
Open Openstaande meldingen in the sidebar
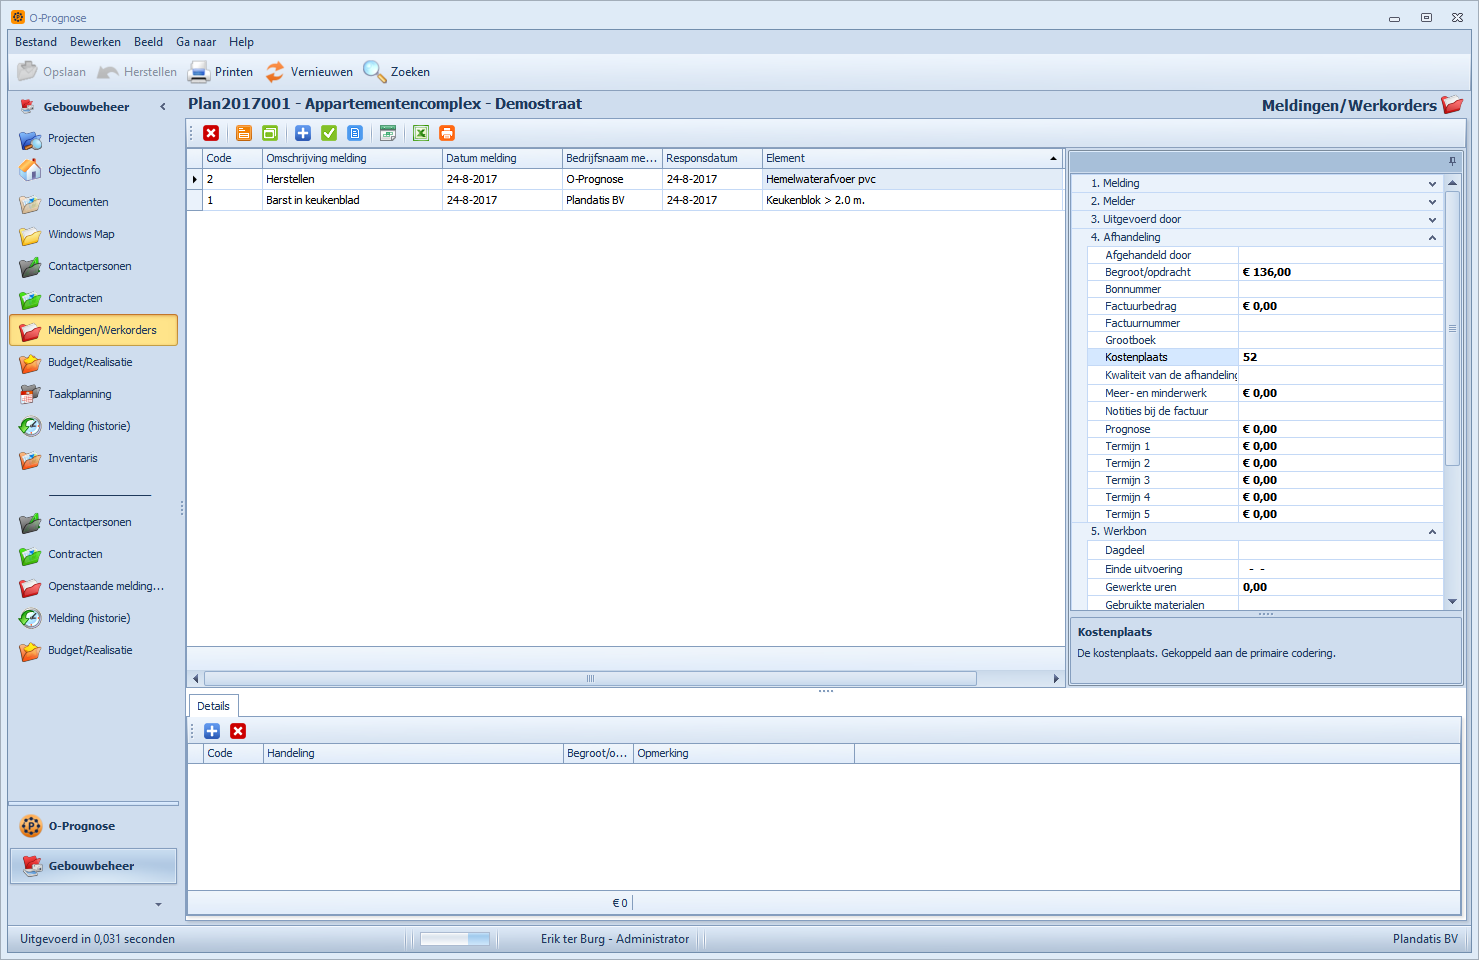(93, 586)
